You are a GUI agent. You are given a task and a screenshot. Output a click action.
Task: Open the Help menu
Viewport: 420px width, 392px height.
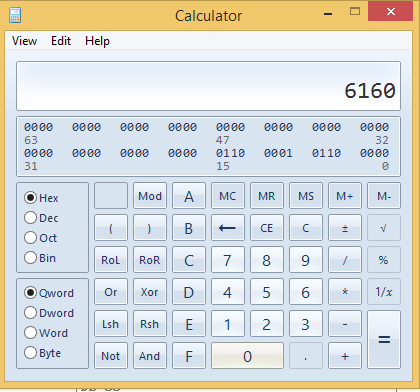(x=97, y=41)
